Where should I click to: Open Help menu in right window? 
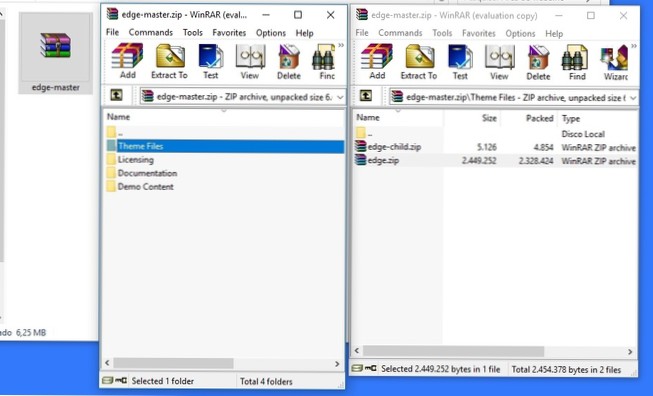[x=554, y=33]
